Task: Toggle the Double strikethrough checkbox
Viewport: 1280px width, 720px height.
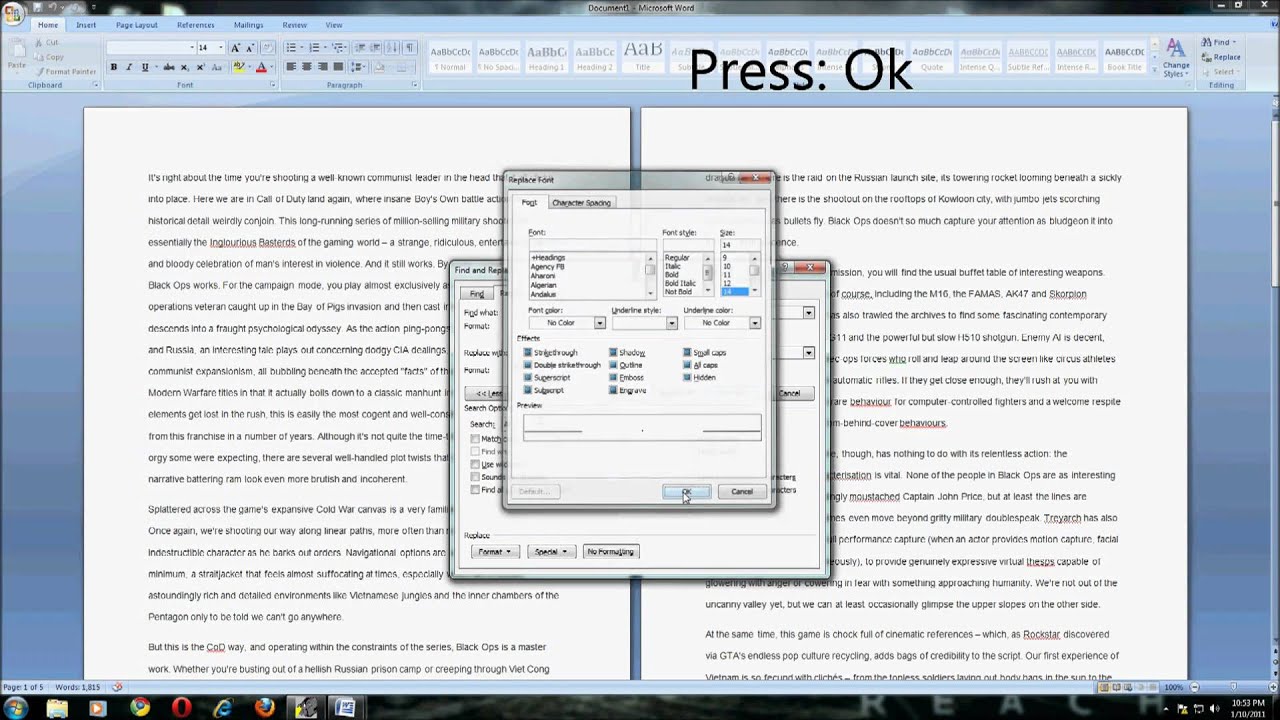Action: coord(527,365)
